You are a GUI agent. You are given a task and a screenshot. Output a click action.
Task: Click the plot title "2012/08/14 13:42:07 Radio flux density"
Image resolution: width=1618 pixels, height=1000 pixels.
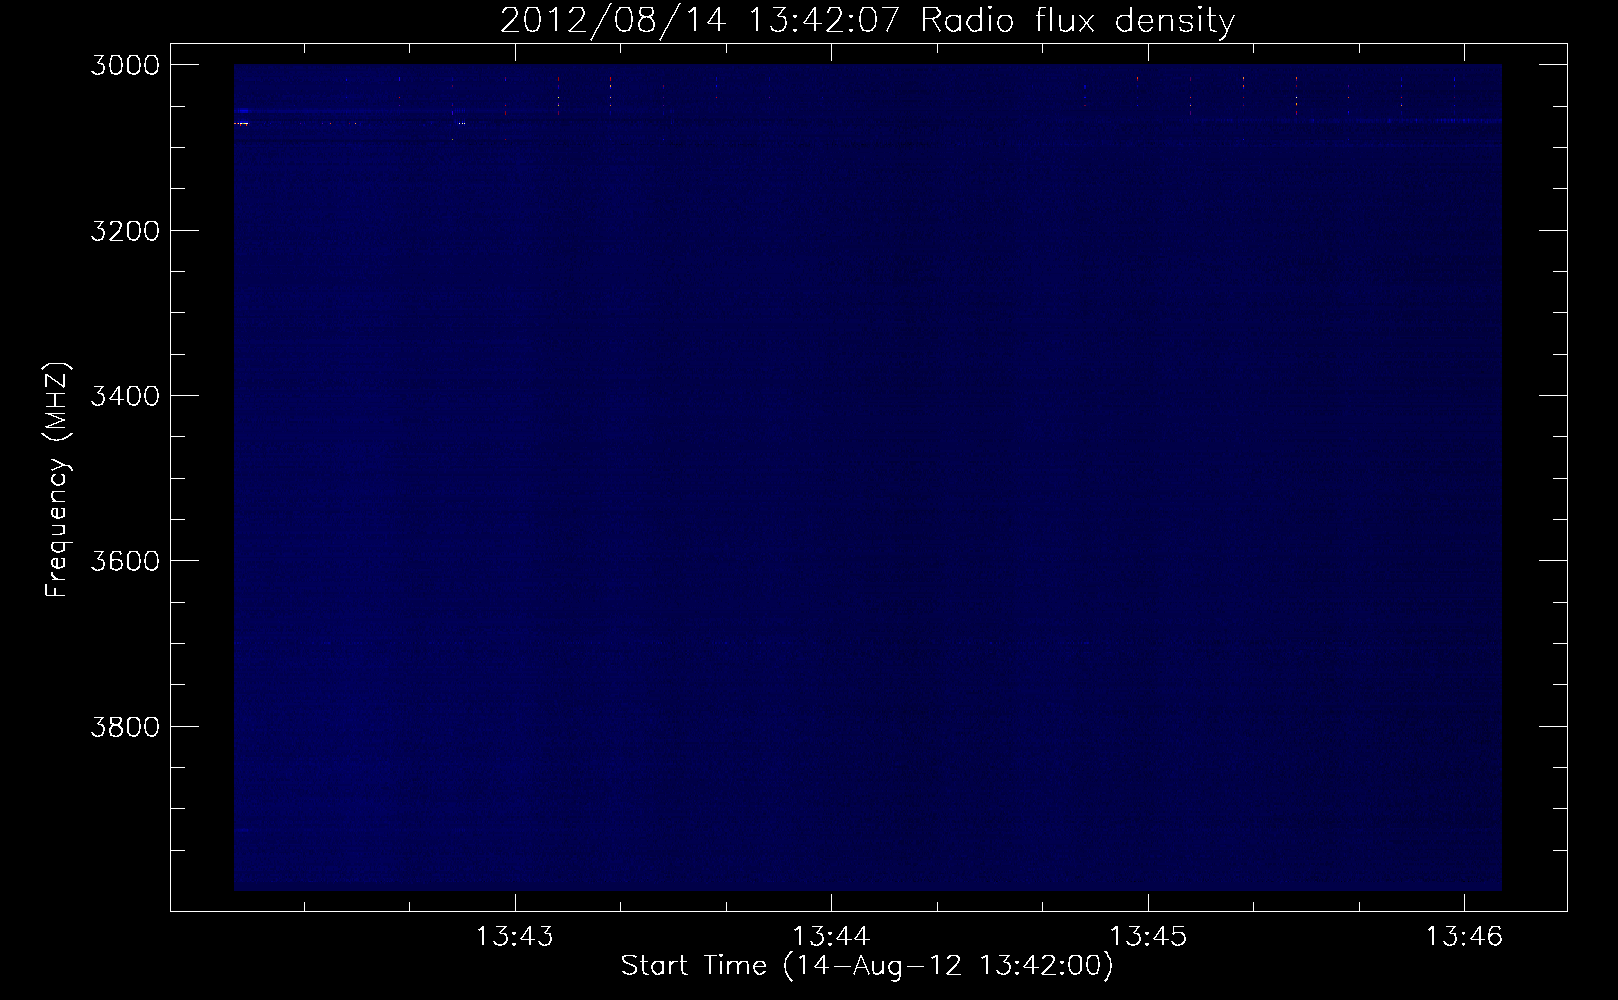pos(867,20)
